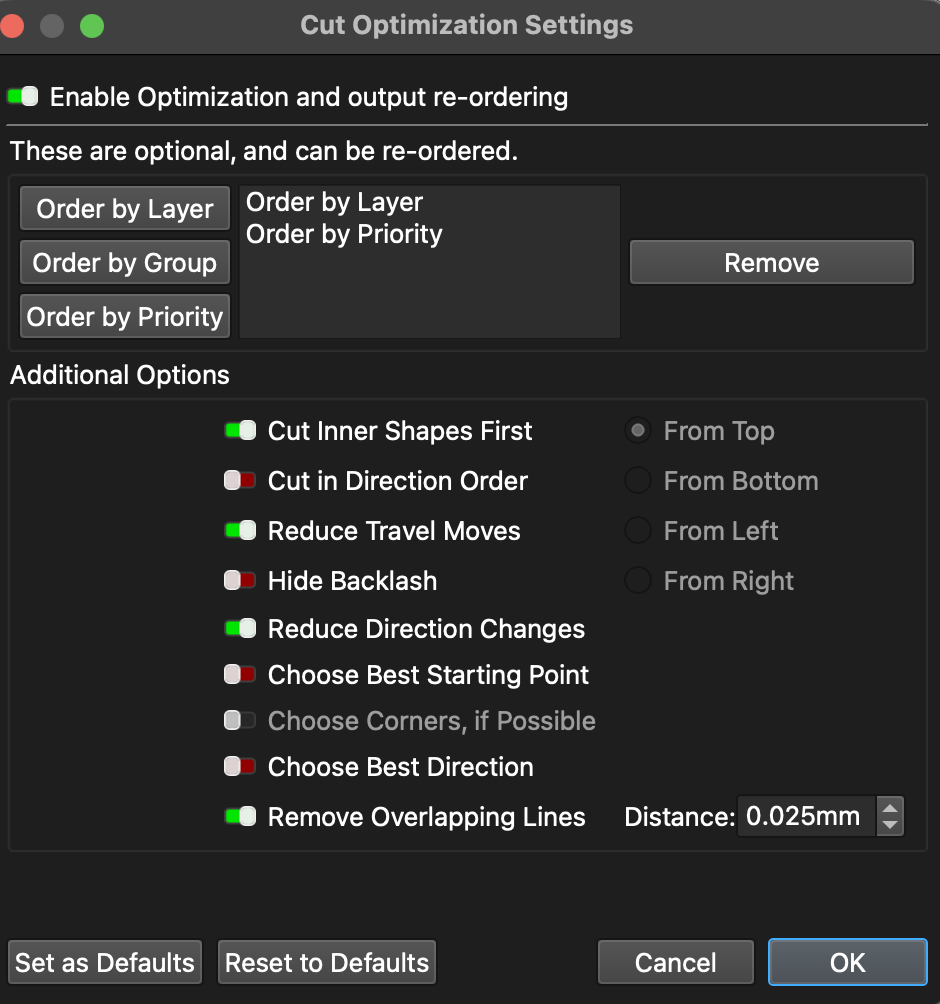
Task: Enable Choose Best Starting Point
Action: click(240, 675)
